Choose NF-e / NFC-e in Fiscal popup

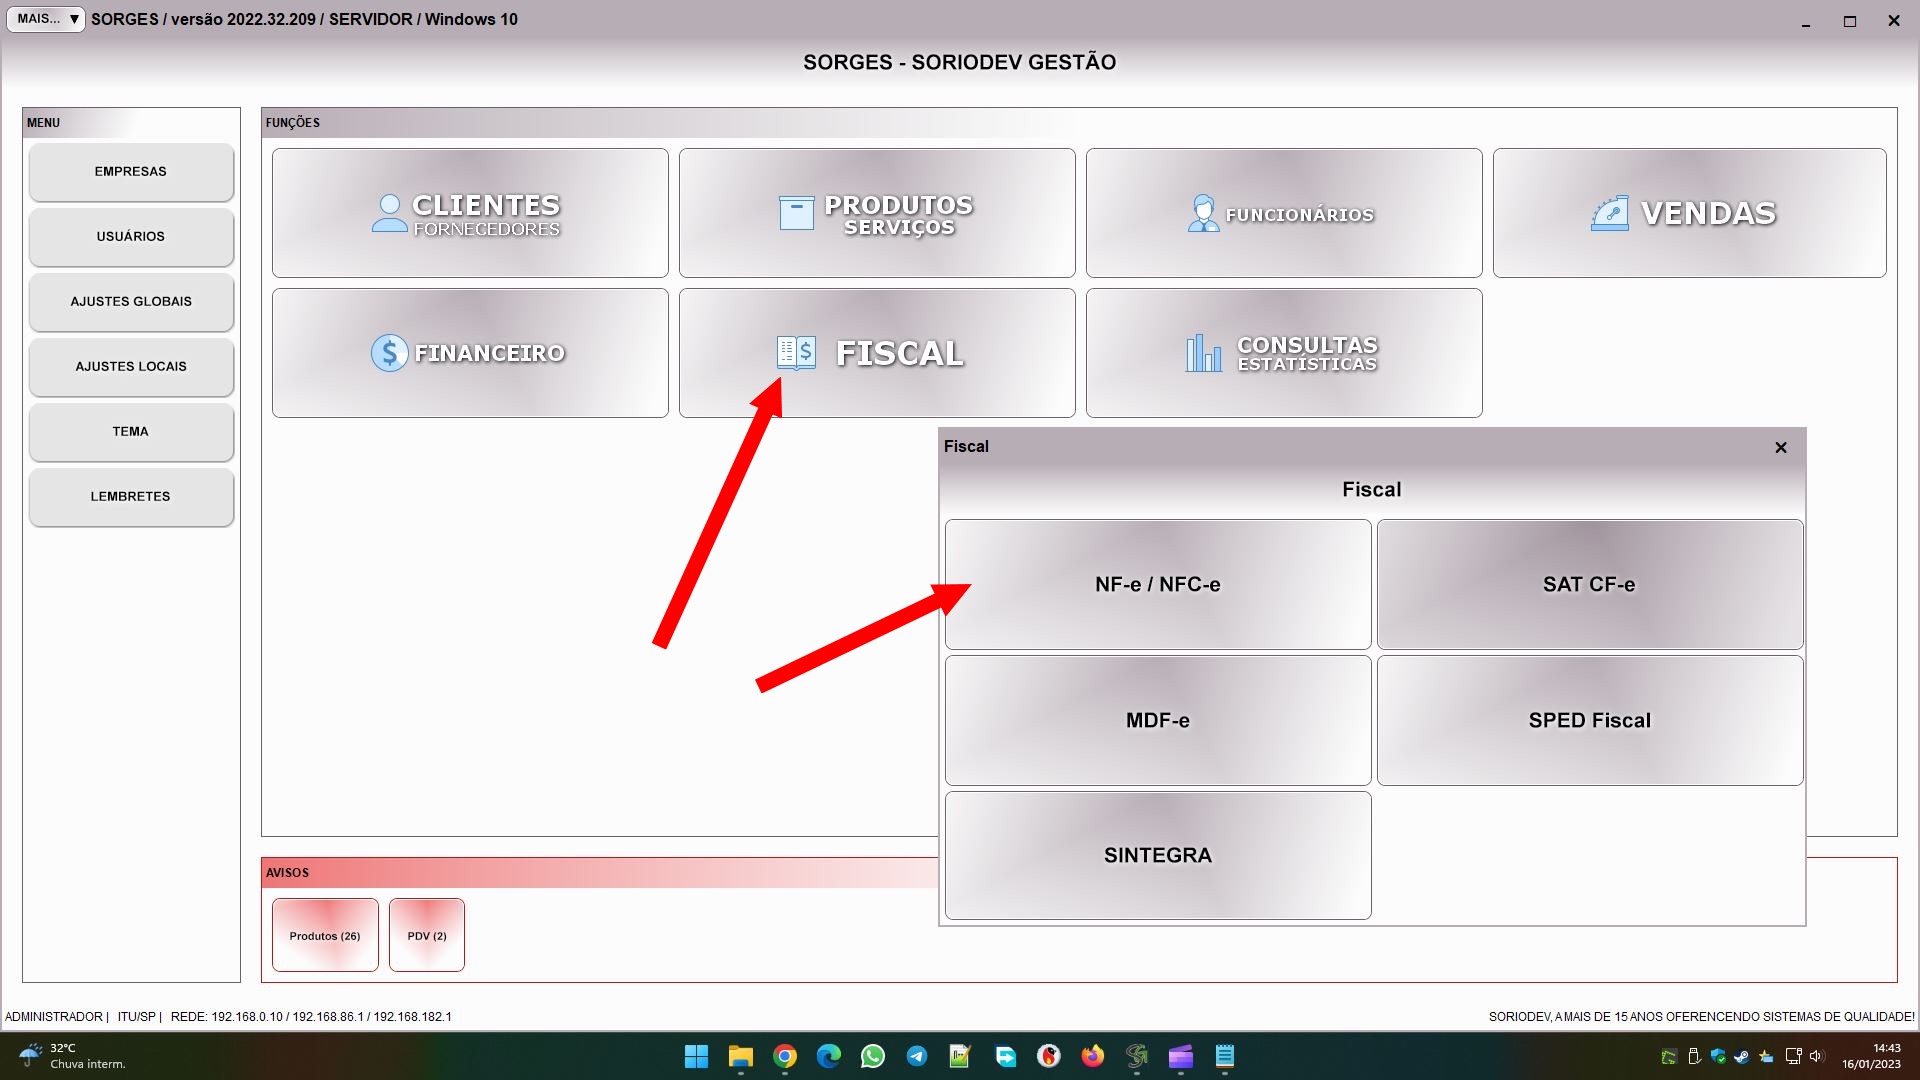1158,584
